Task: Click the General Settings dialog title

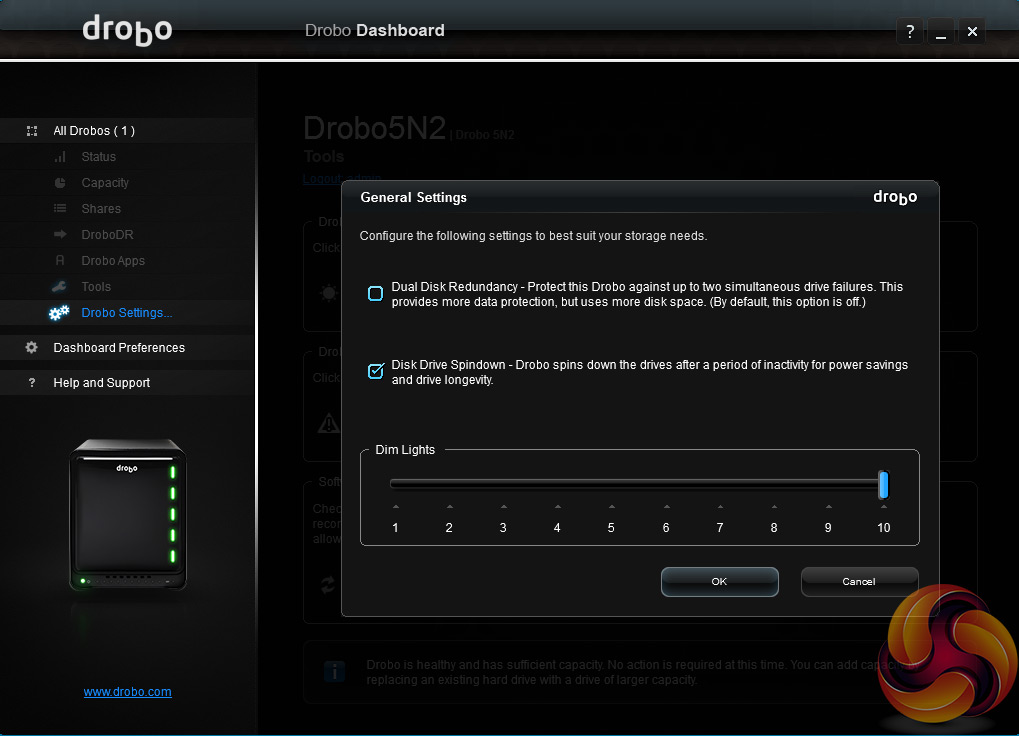Action: pos(413,197)
